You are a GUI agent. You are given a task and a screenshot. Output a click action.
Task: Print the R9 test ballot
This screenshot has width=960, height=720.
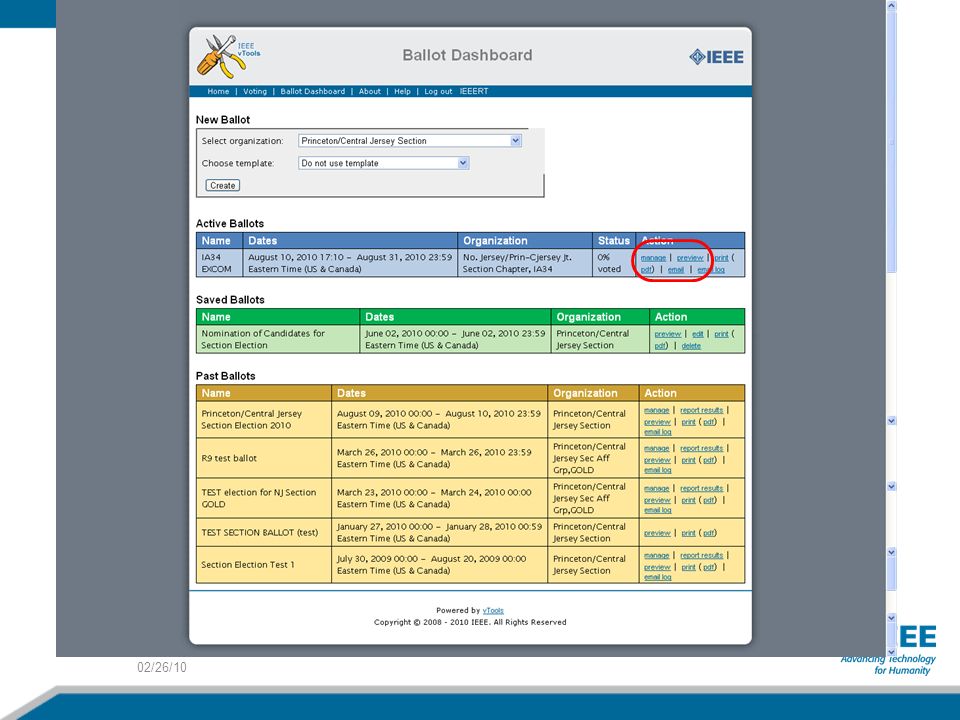coord(688,460)
